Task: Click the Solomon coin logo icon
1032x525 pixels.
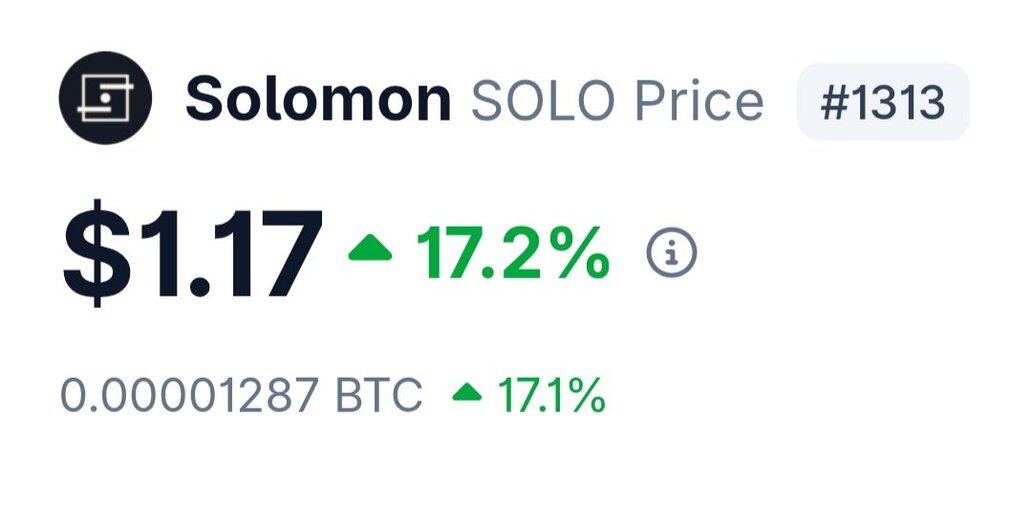Action: click(105, 99)
